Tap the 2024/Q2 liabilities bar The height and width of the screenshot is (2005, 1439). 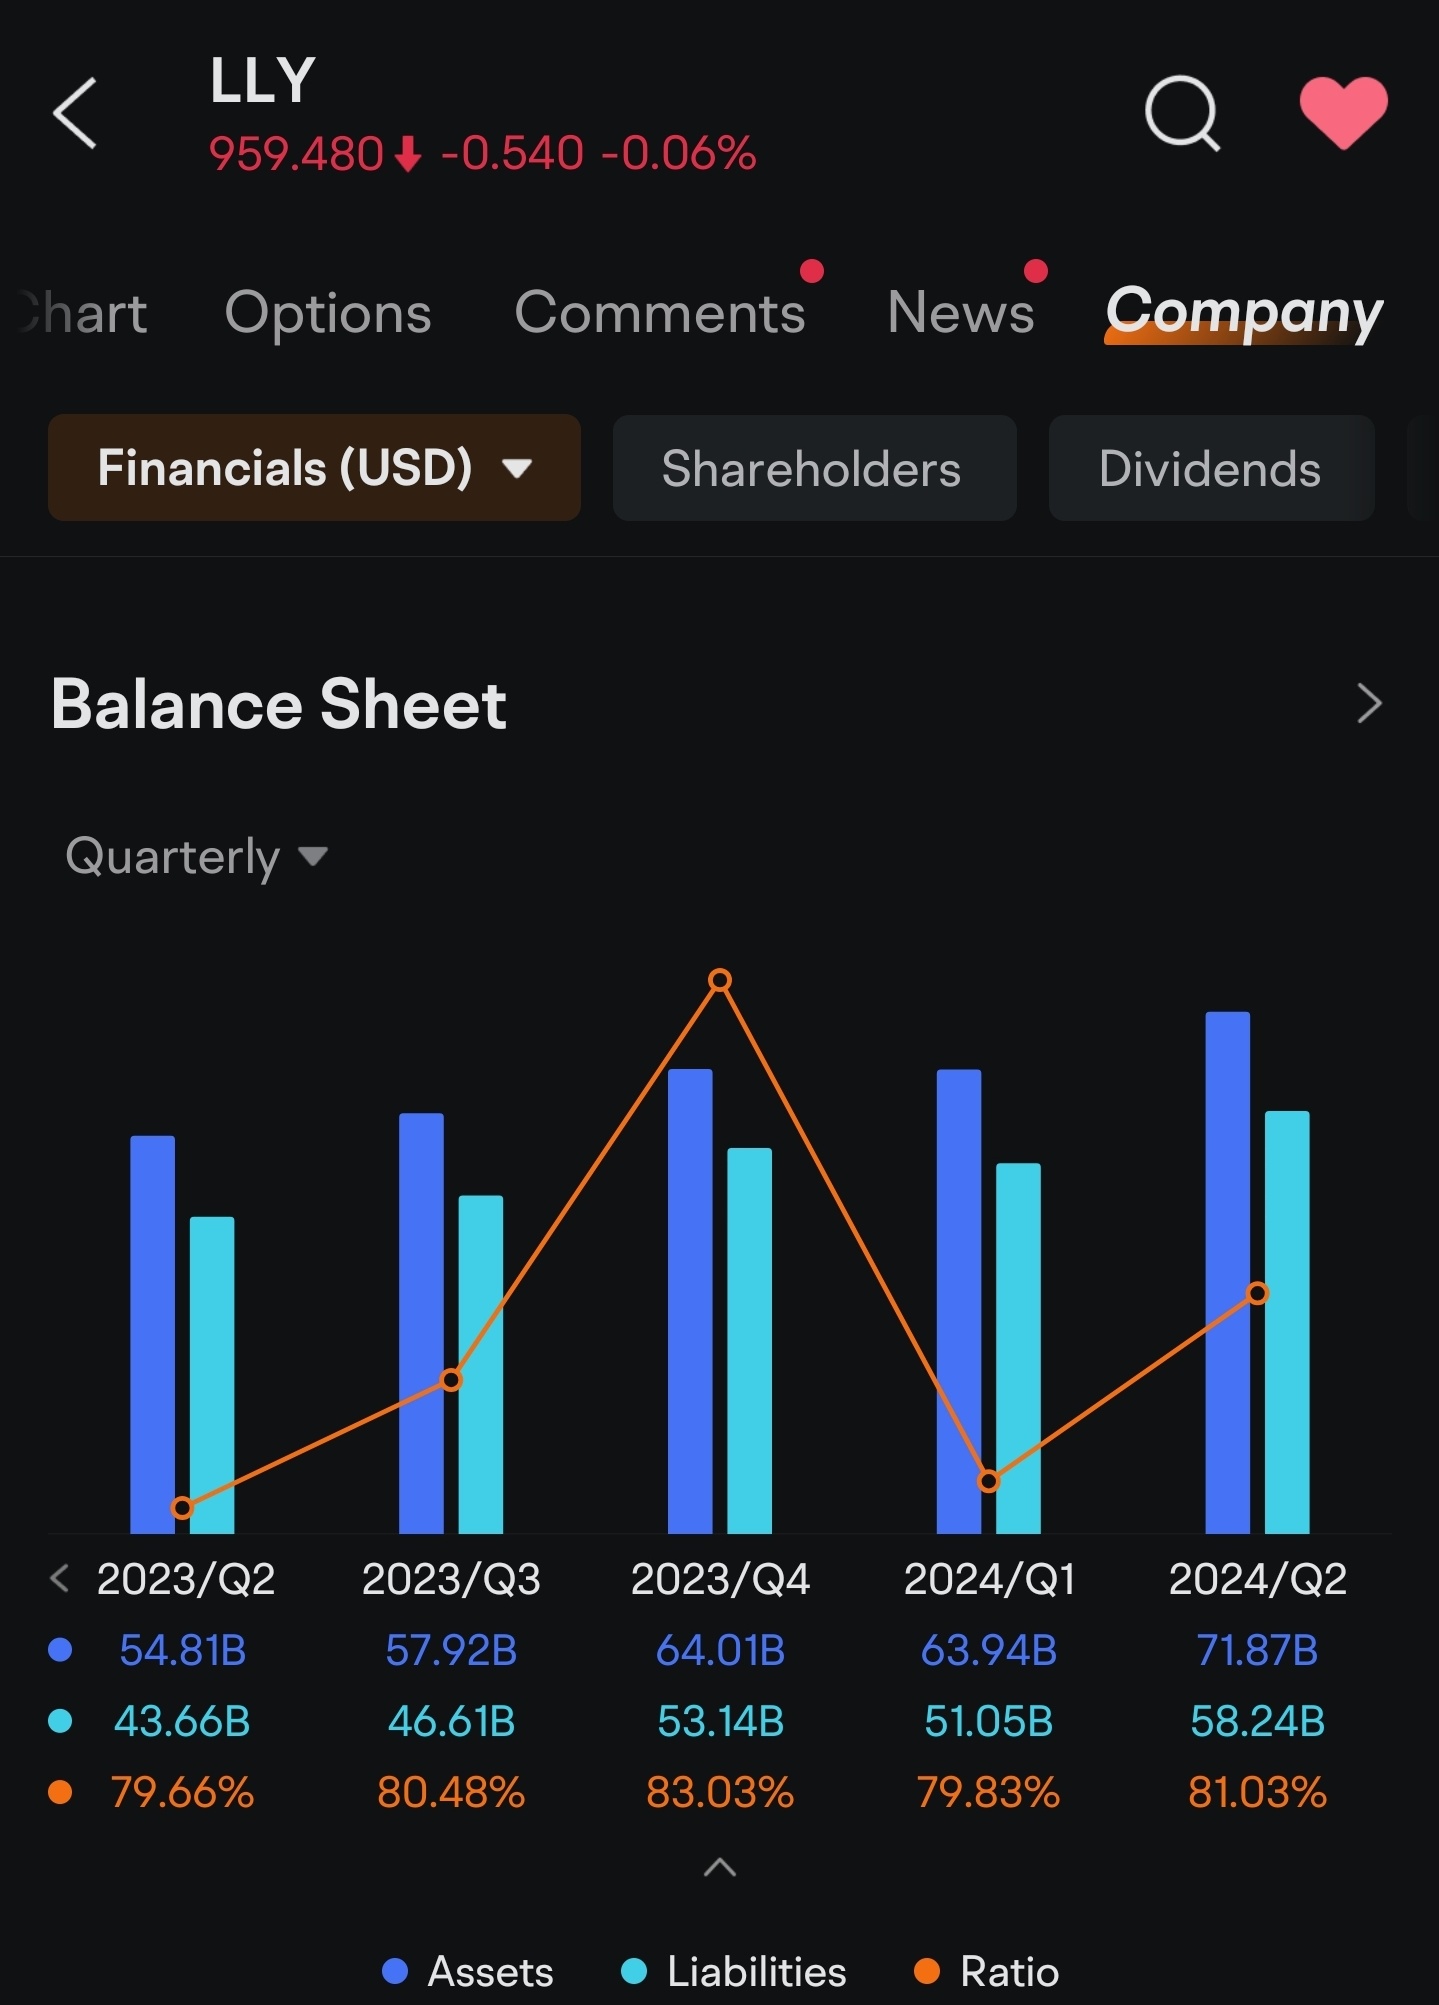1287,1322
